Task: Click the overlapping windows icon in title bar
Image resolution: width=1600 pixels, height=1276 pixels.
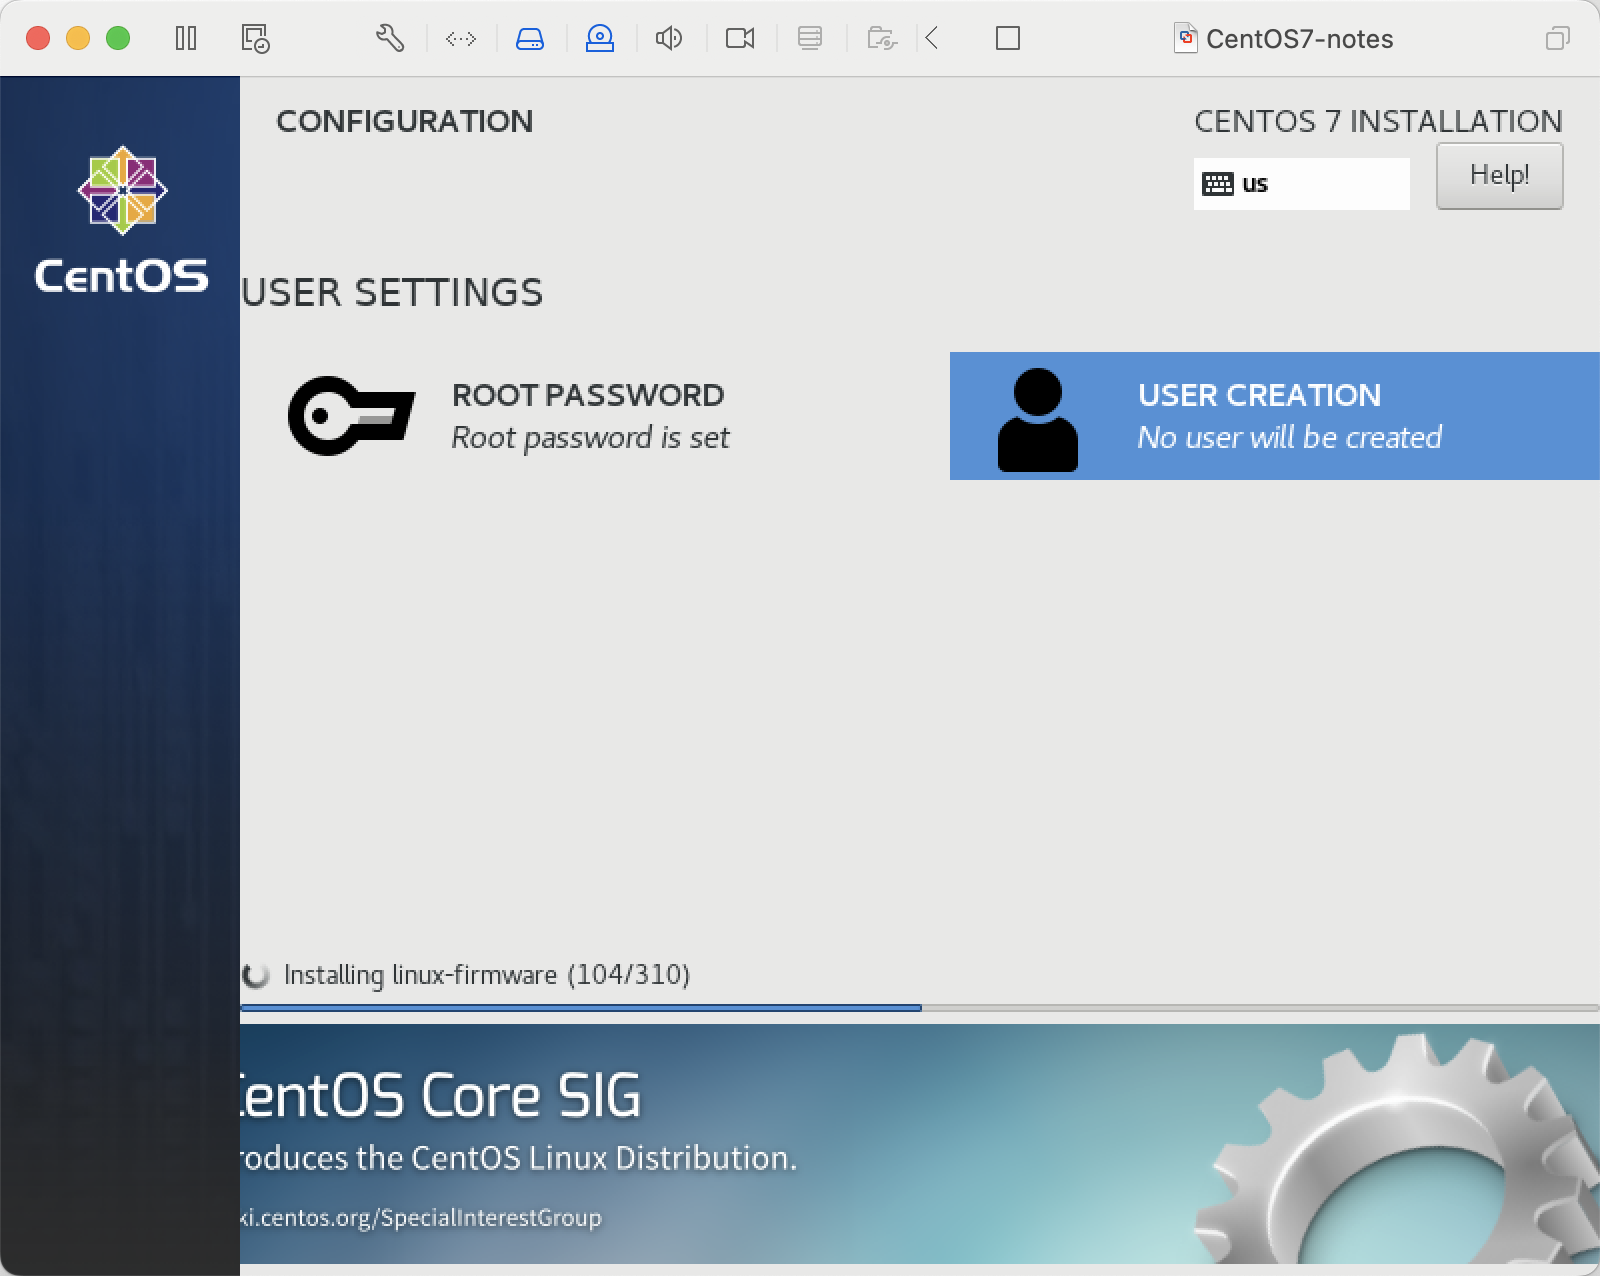Action: coord(1557,39)
